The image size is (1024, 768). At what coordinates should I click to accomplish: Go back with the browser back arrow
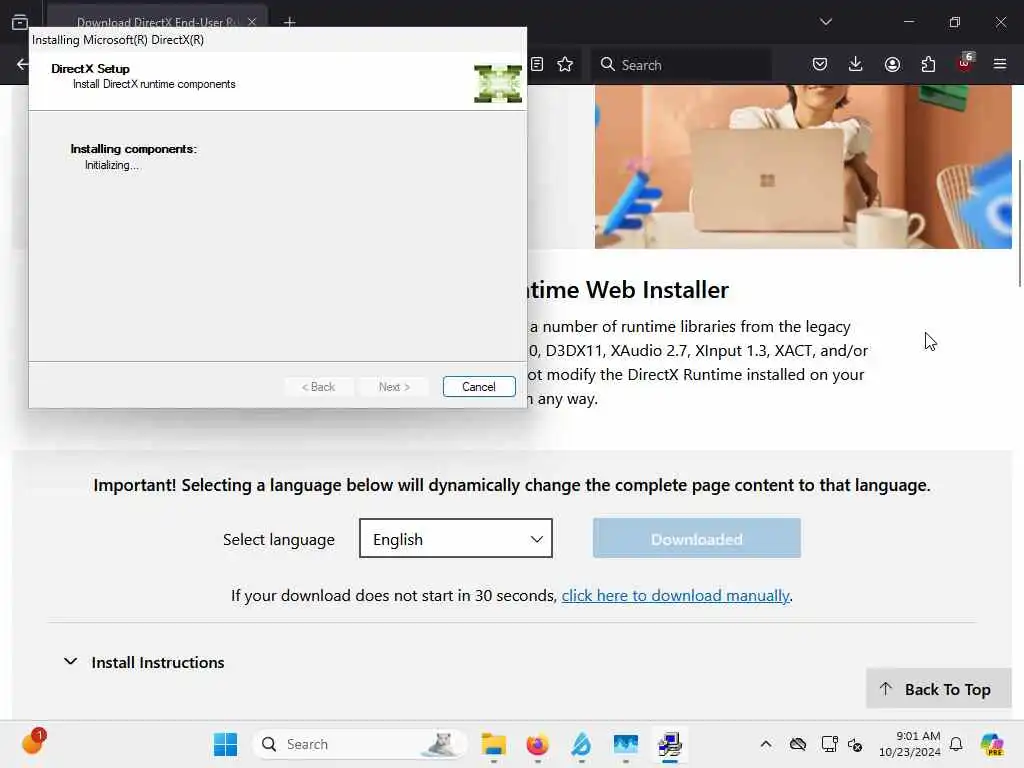(x=22, y=64)
